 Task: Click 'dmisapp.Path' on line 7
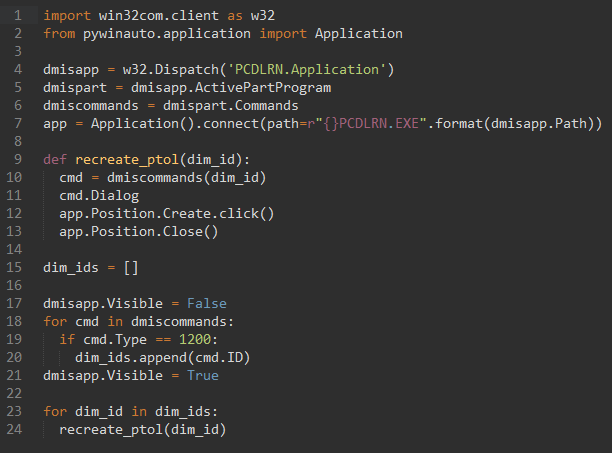(x=539, y=124)
